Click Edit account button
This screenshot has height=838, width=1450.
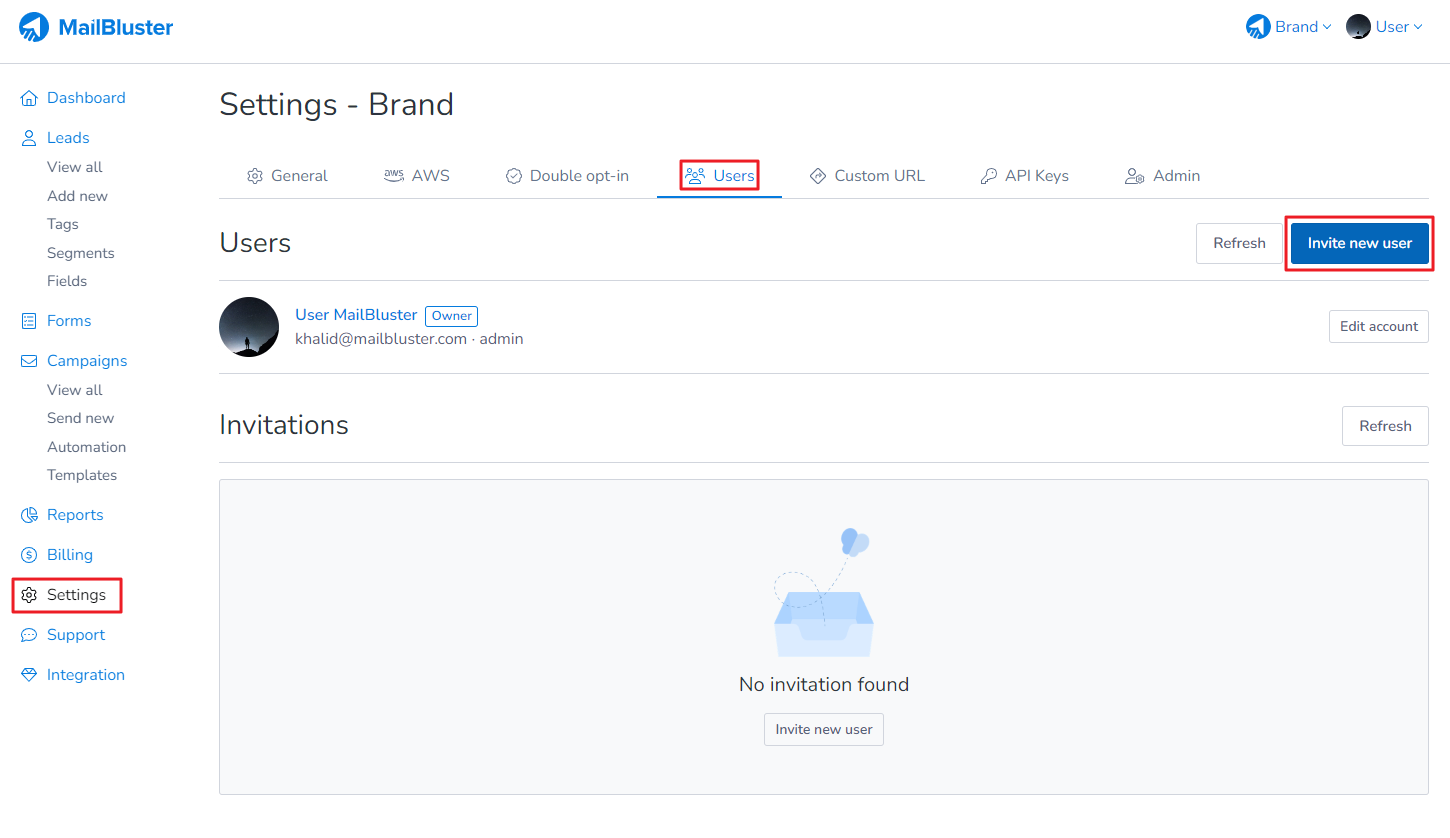pyautogui.click(x=1378, y=326)
